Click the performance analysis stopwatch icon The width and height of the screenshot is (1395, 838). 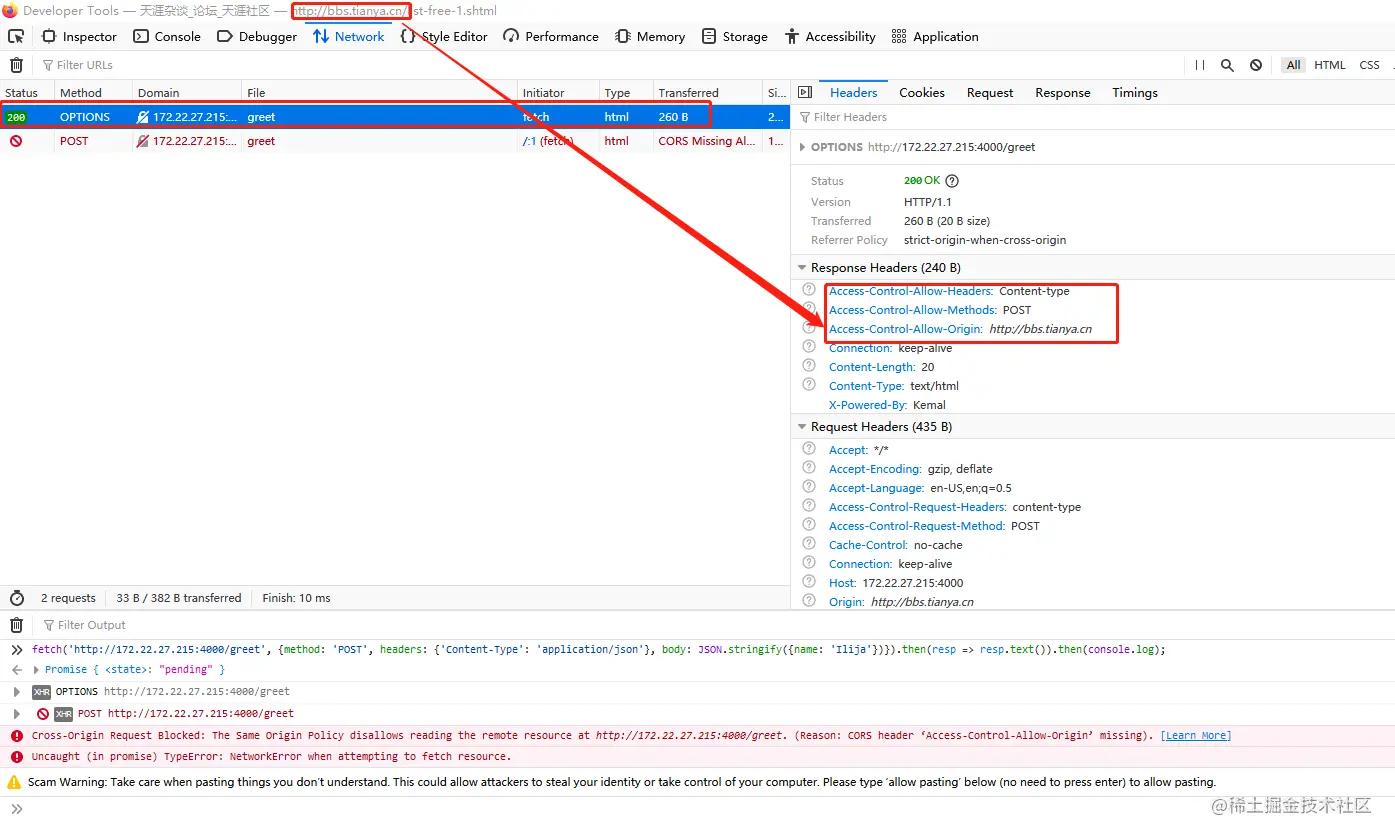(17, 598)
